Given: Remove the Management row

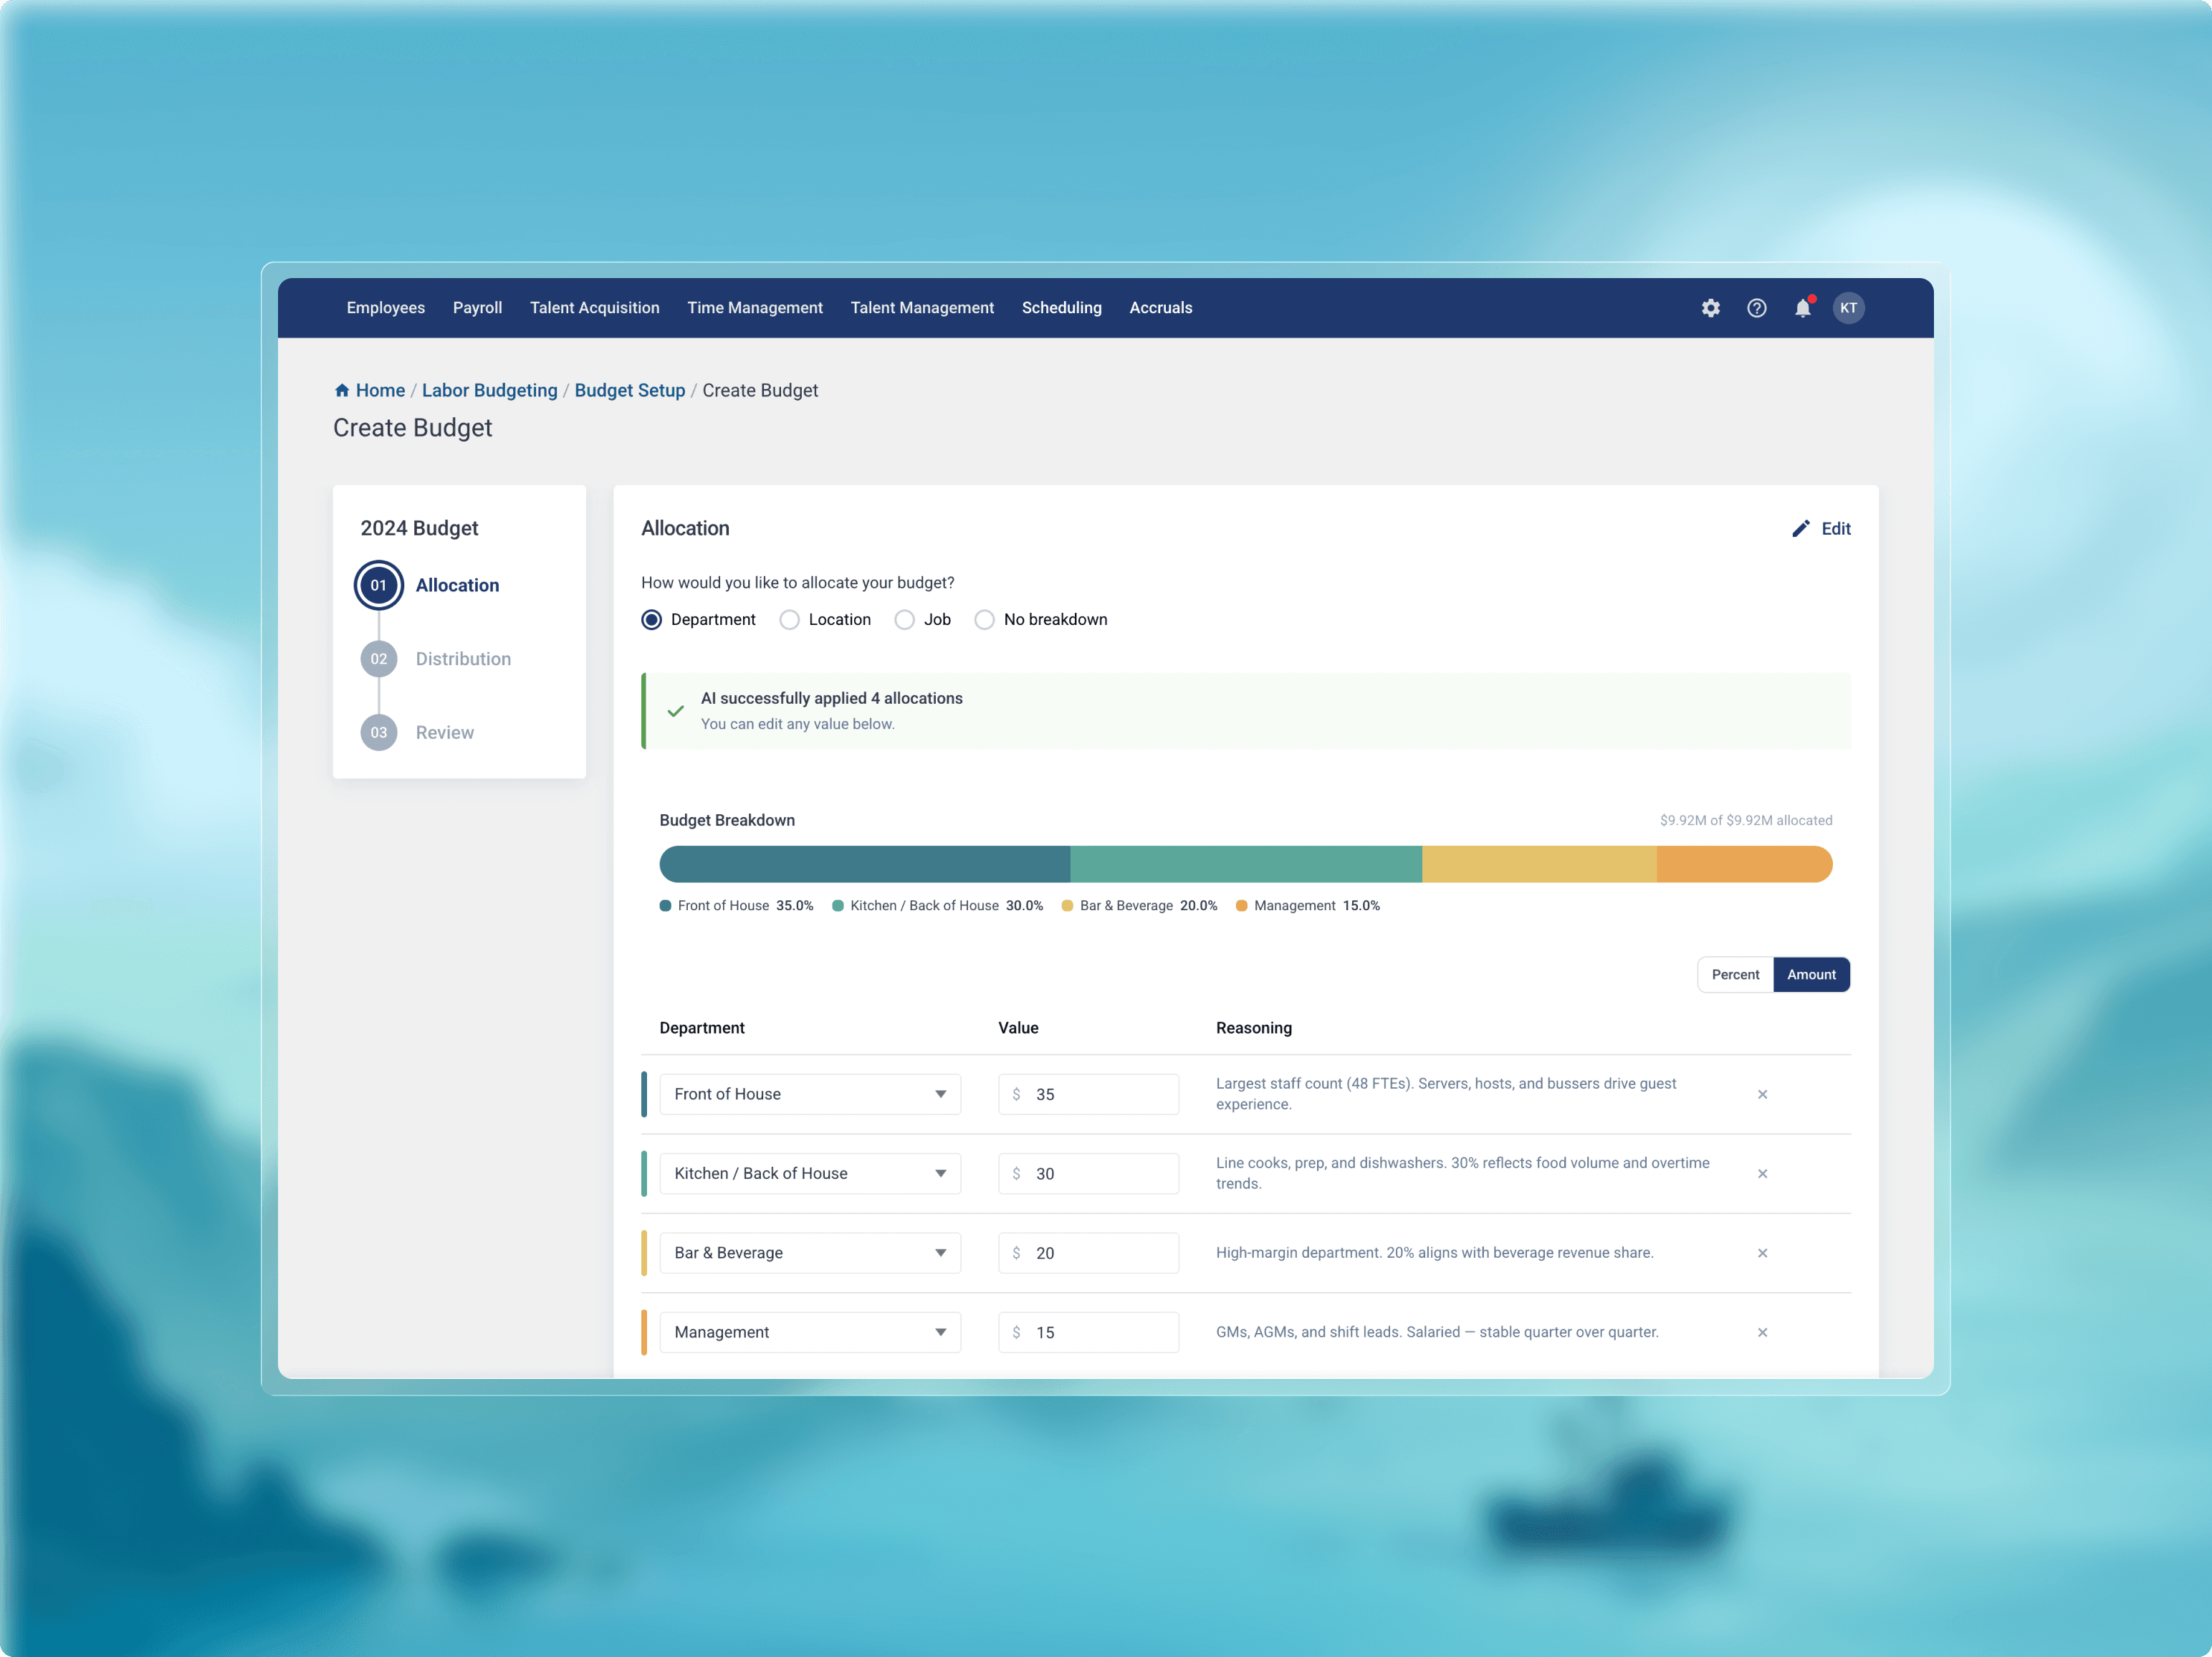Looking at the screenshot, I should pyautogui.click(x=1763, y=1332).
